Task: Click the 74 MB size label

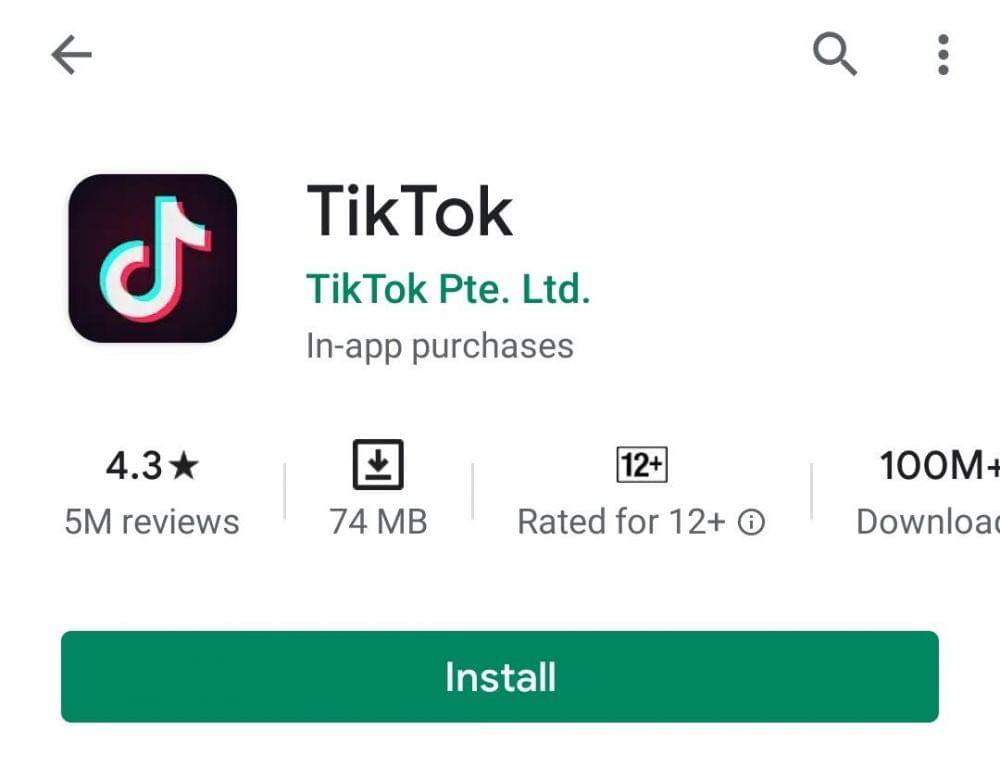Action: click(x=378, y=522)
